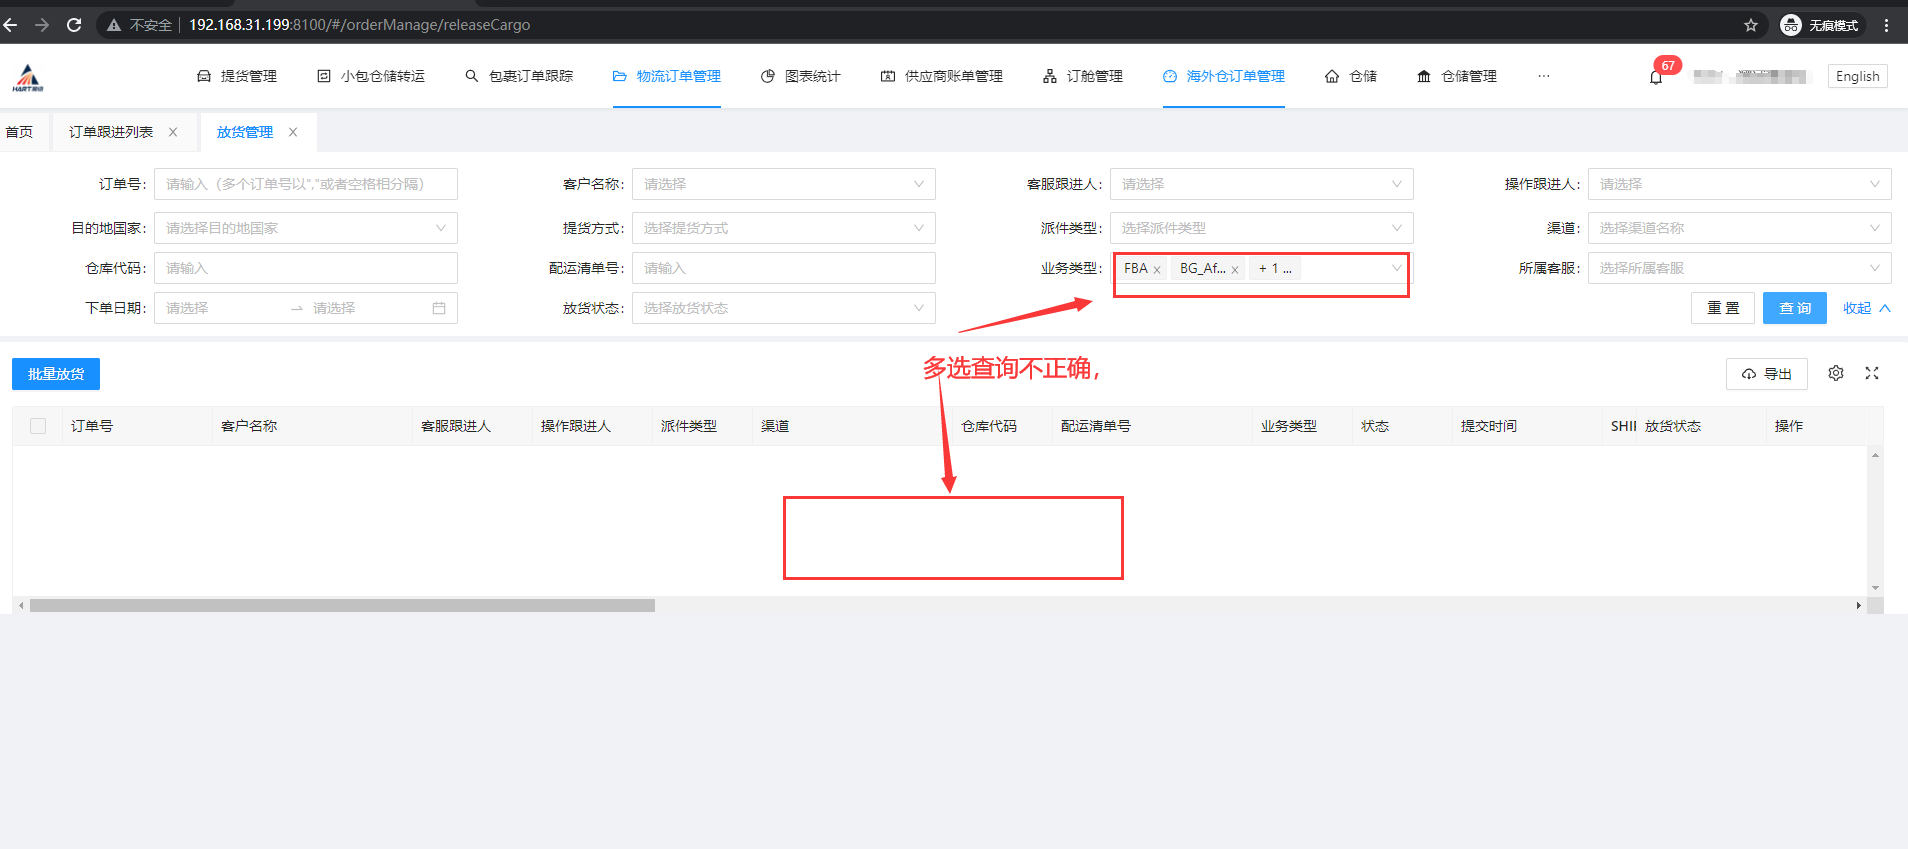Screen dimensions: 1908x849
Task: Close the 订单跟进列表 tab
Action: click(x=173, y=132)
